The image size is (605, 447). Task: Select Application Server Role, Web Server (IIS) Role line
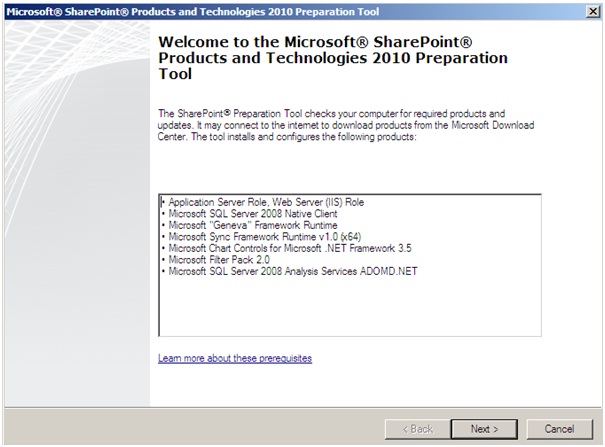point(265,202)
